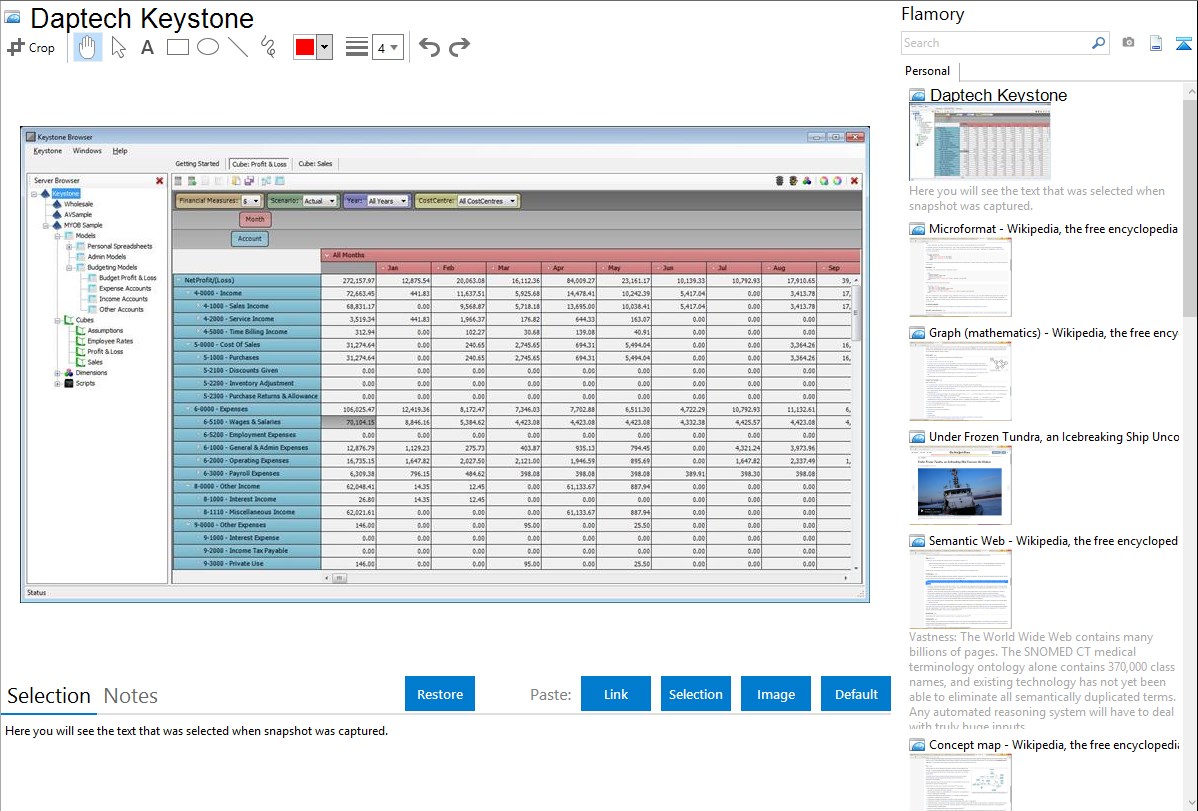Select the Personal tab in Flamory panel
The image size is (1198, 811).
click(x=928, y=71)
